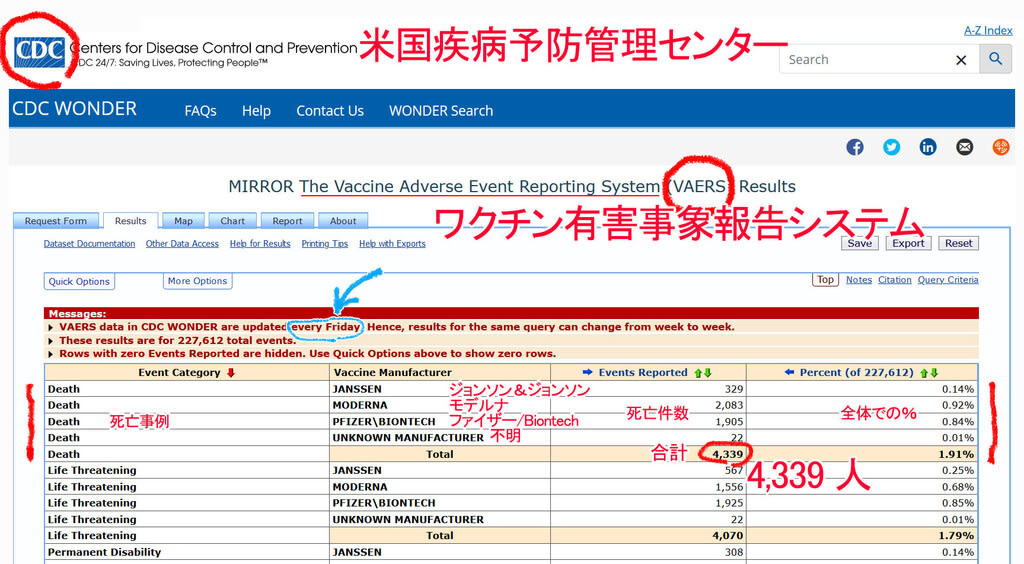1024x564 pixels.
Task: Switch to Request Form tab
Action: 56,221
